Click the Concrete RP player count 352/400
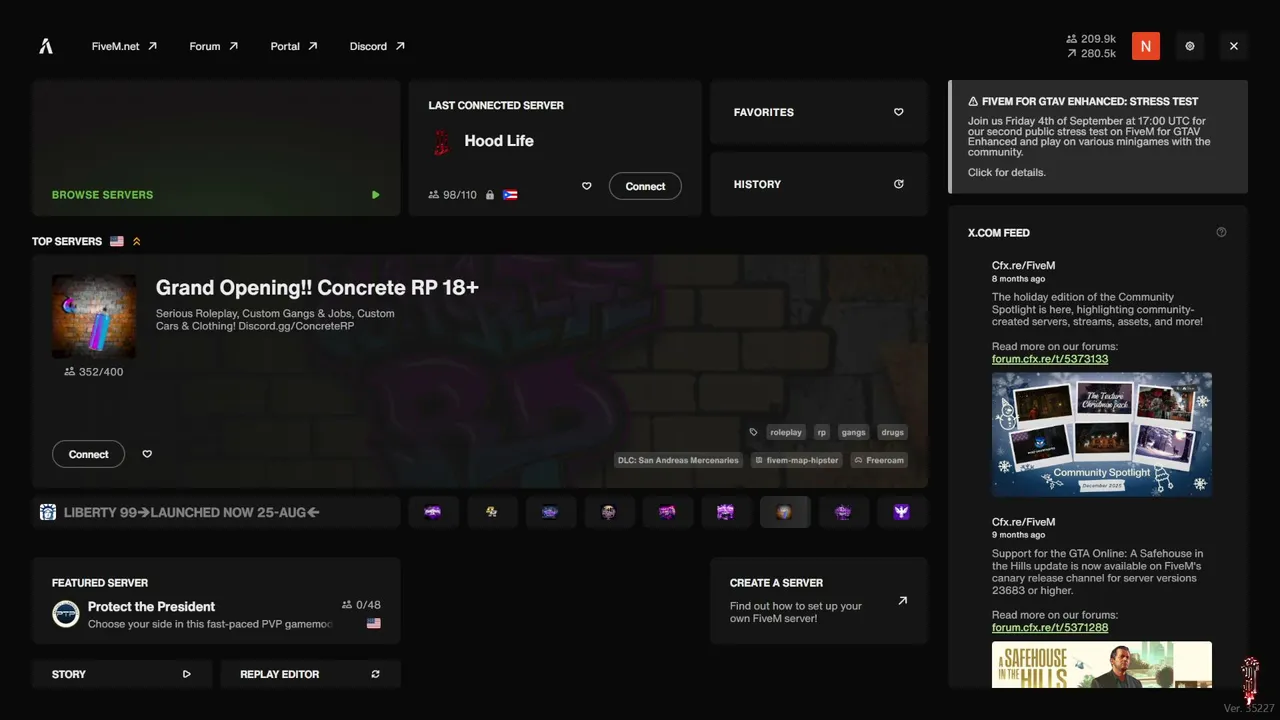Screen dimensions: 1280x720 coord(94,372)
